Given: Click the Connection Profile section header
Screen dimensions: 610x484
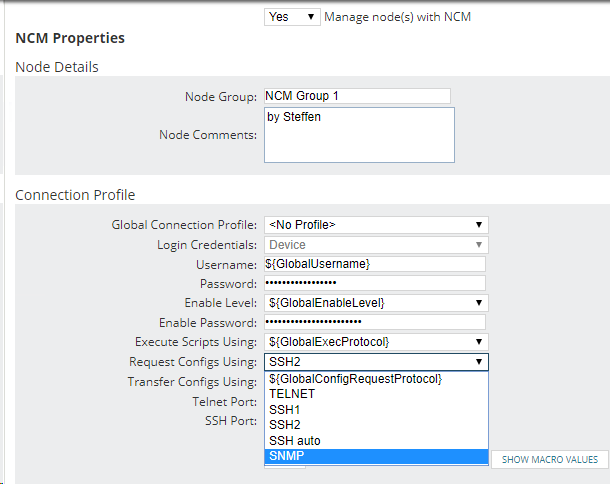Looking at the screenshot, I should pos(75,195).
